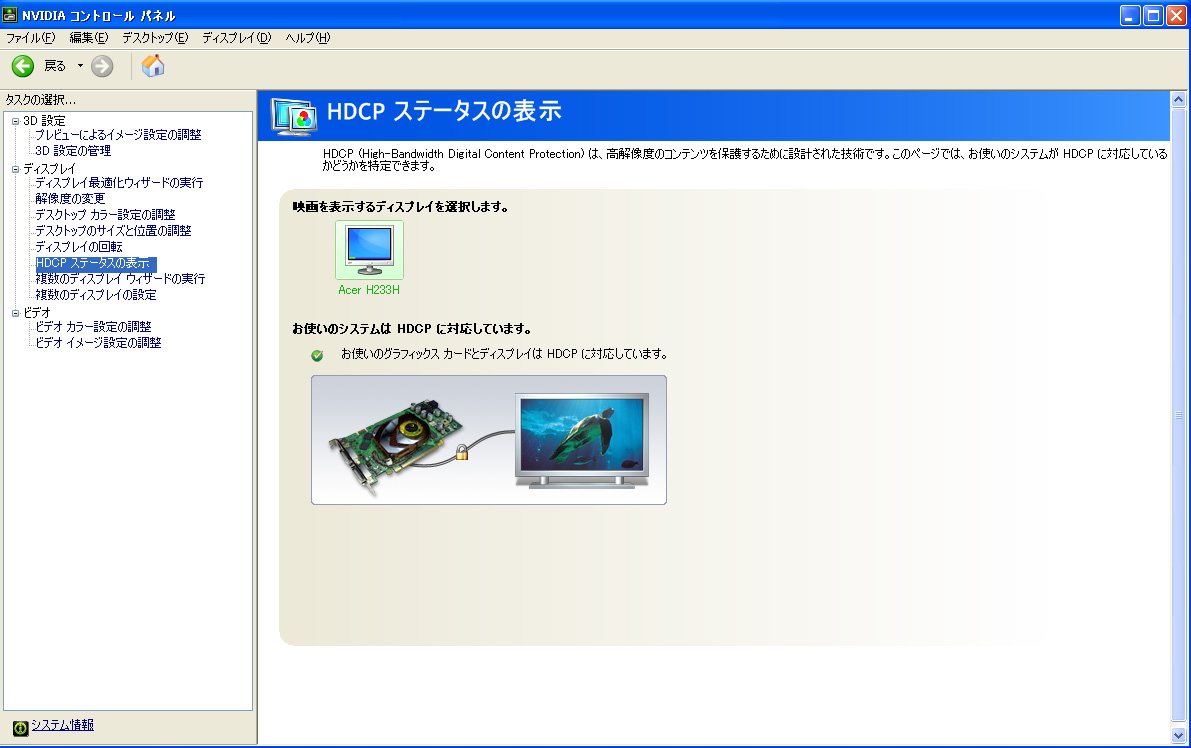1191x748 pixels.
Task: Click the system information icon at bottom
Action: [21, 728]
